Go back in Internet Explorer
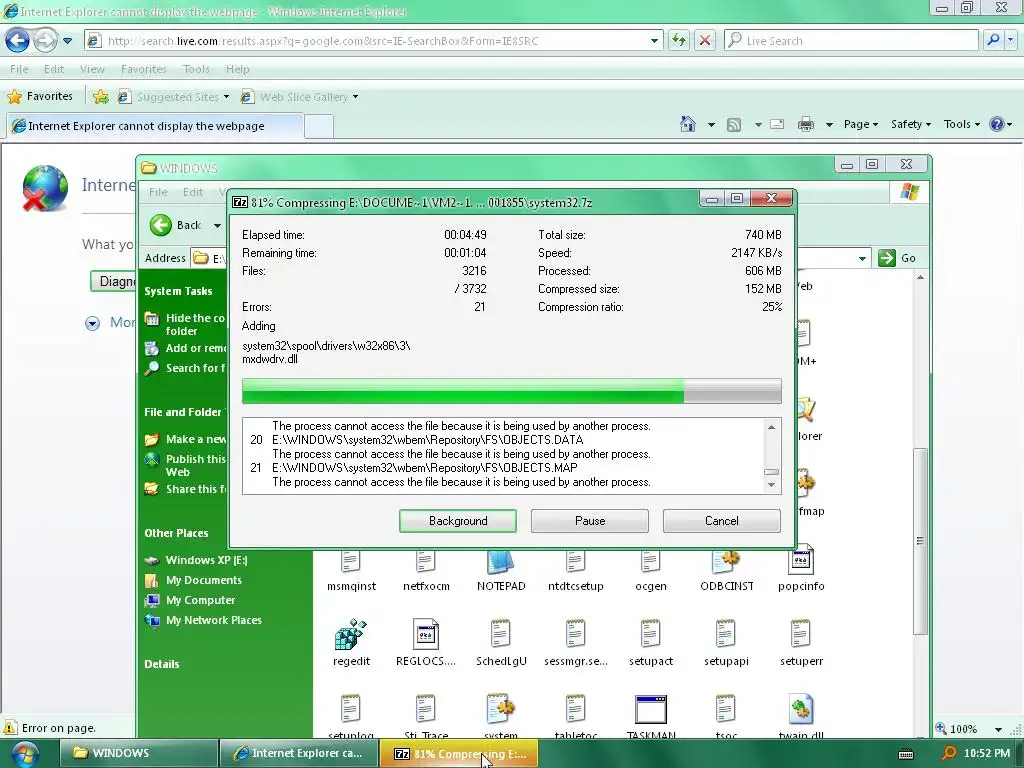The width and height of the screenshot is (1024, 768). click(18, 40)
